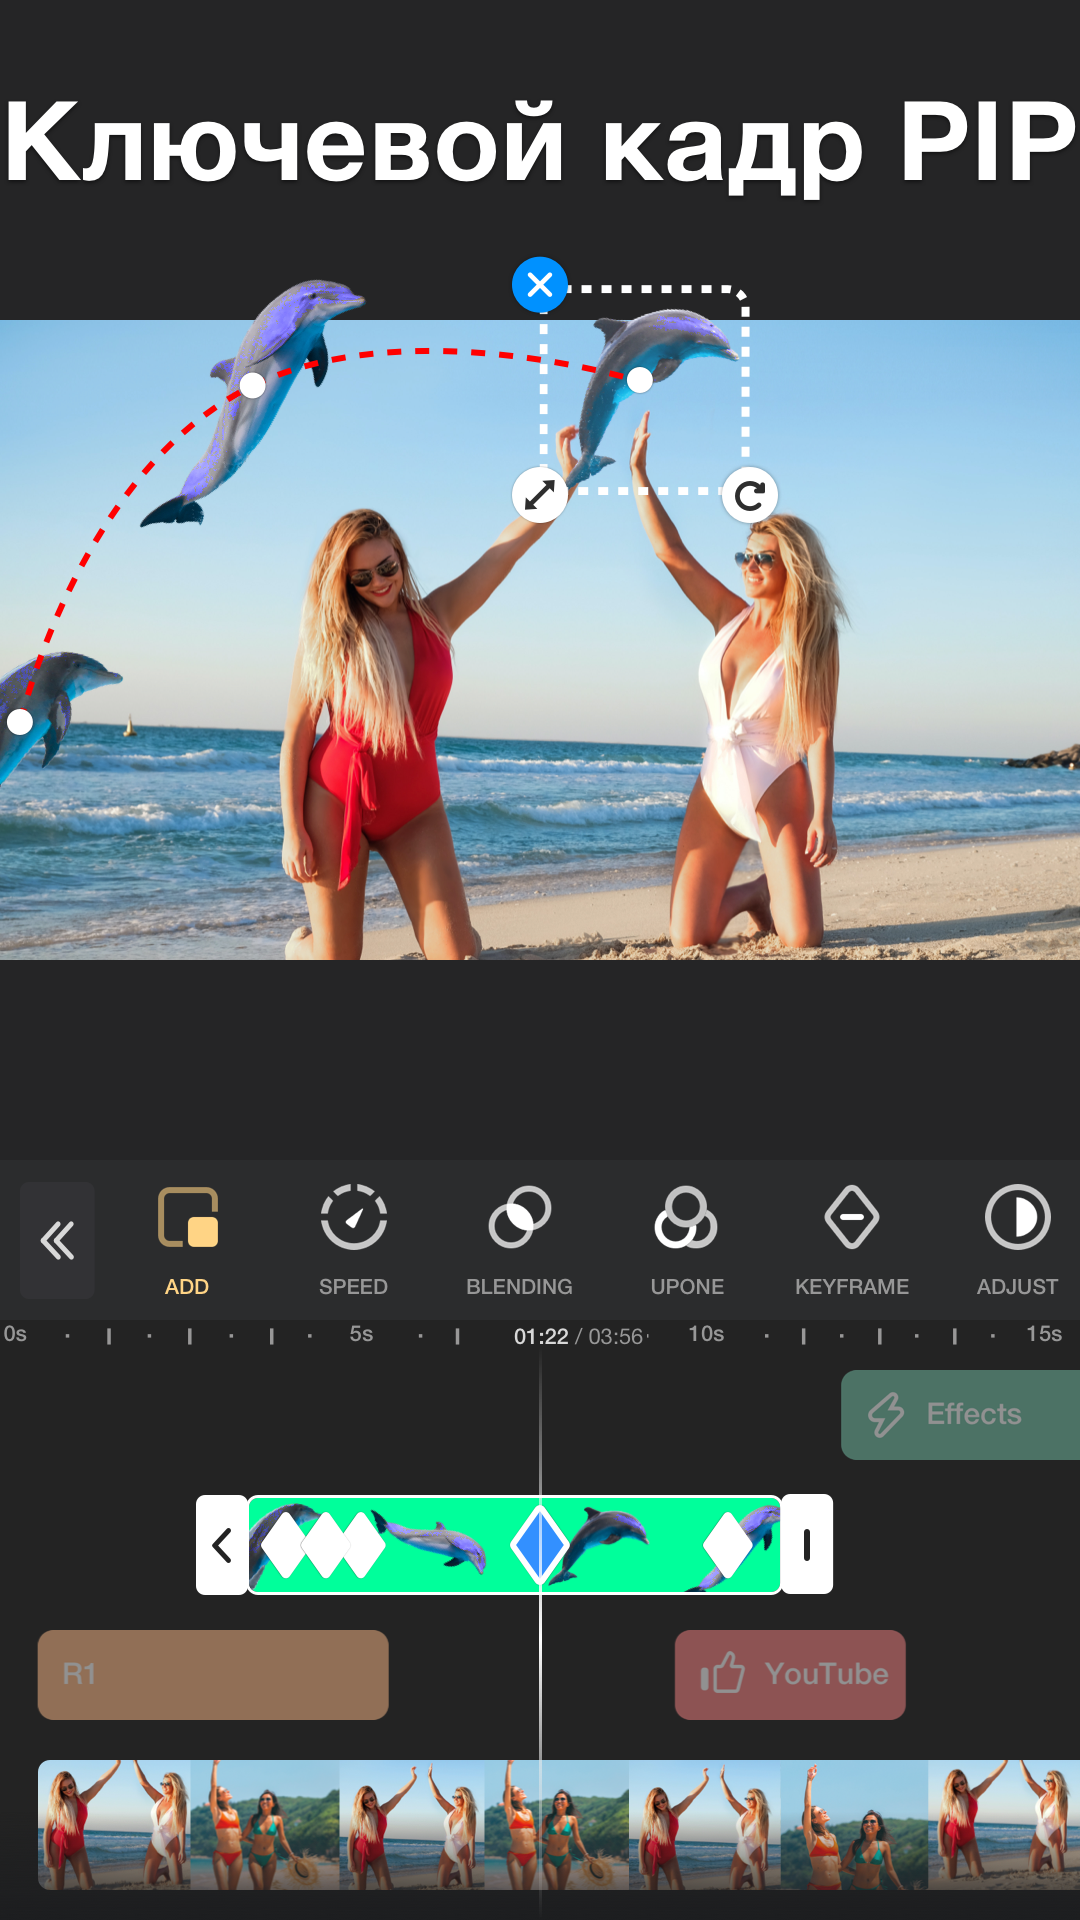Tap the rotate handle on dolphin overlay
The width and height of the screenshot is (1080, 1920).
tap(750, 494)
